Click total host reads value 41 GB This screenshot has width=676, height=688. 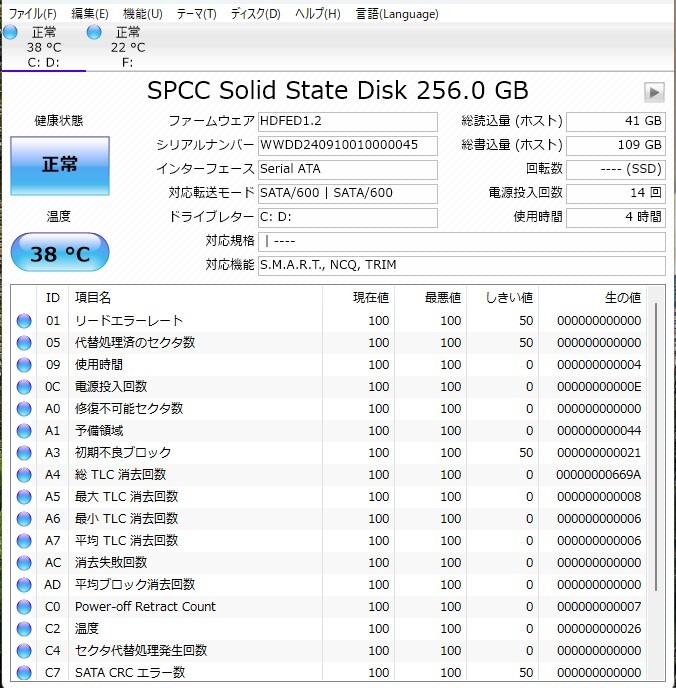pos(616,122)
